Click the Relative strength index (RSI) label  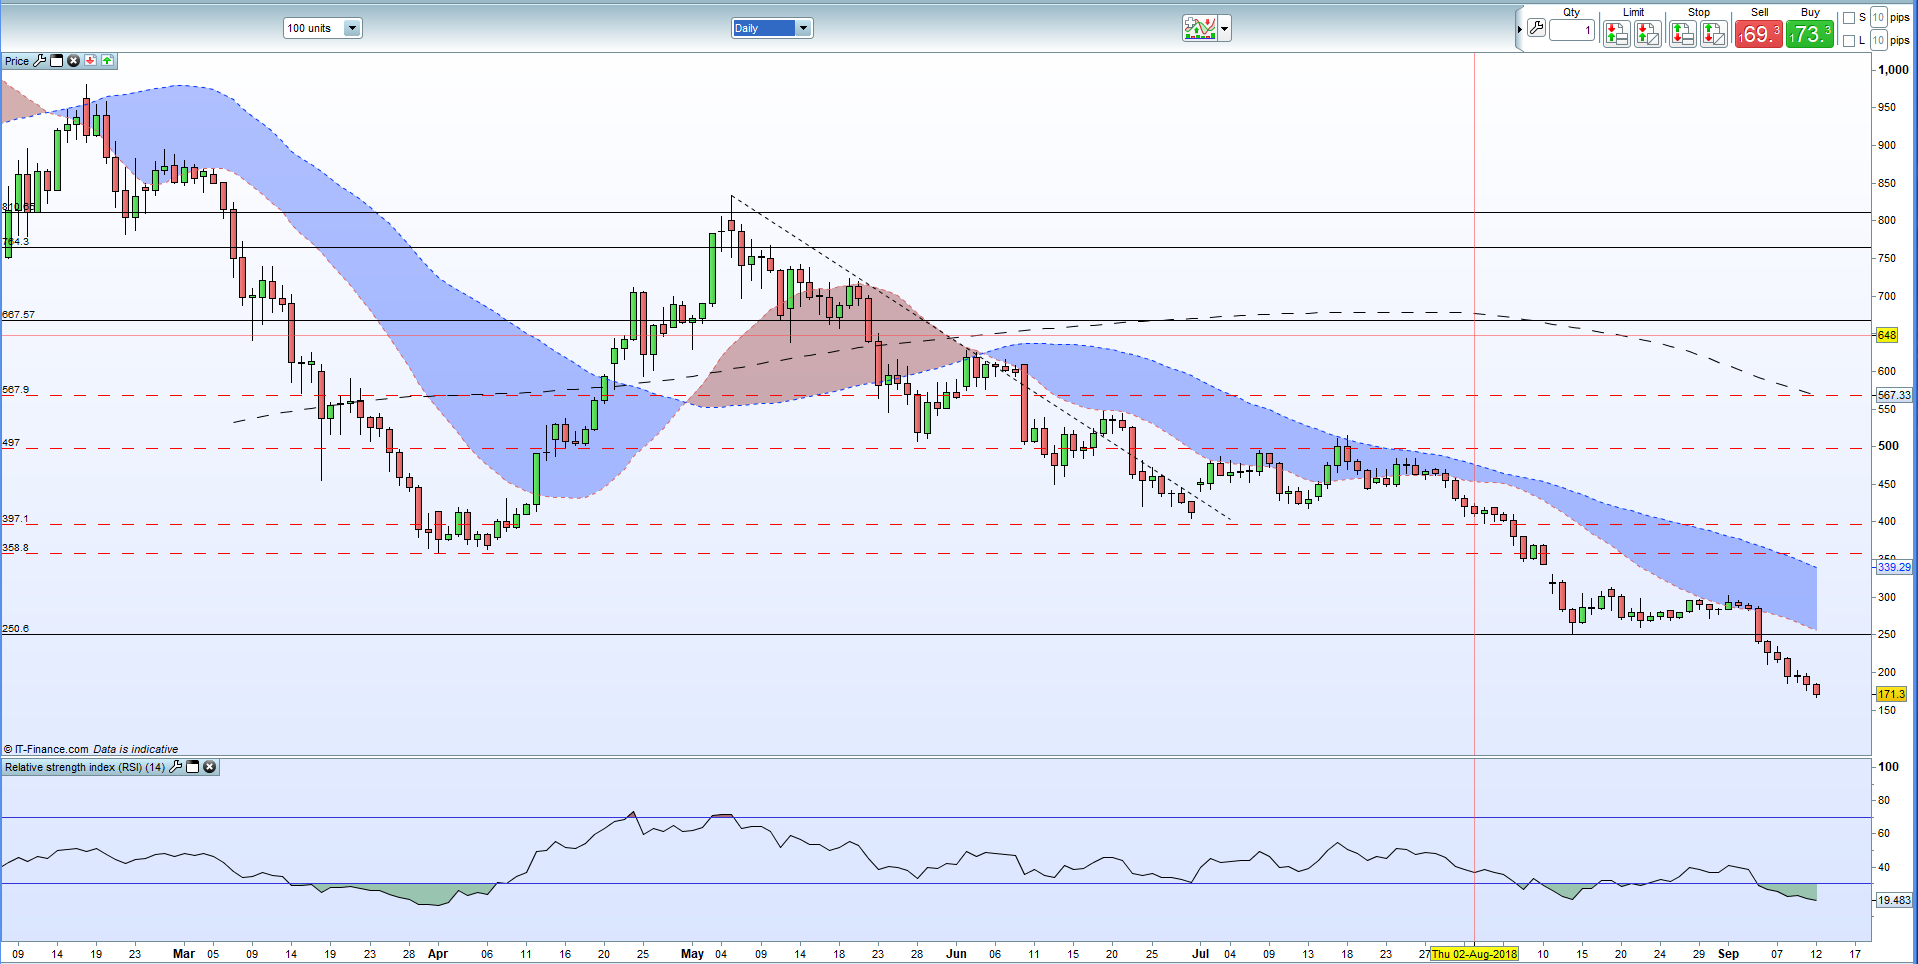pos(85,767)
